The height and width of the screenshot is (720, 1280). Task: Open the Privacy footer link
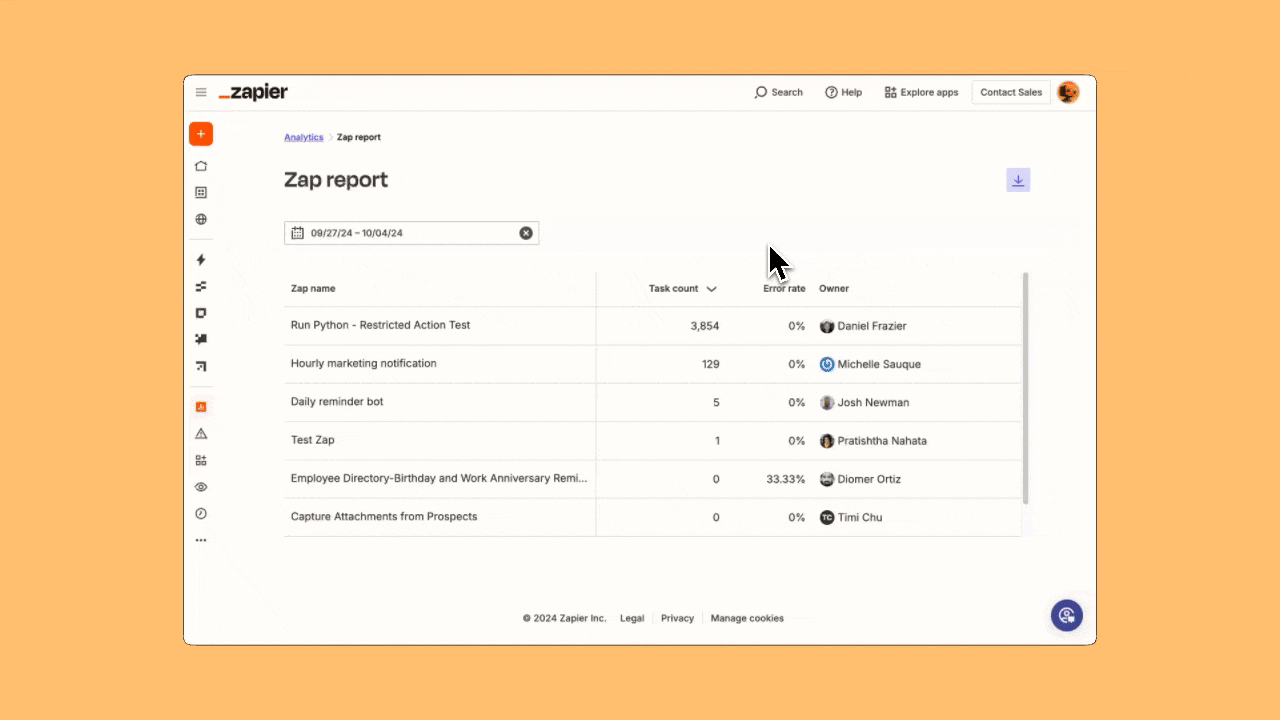tap(677, 618)
